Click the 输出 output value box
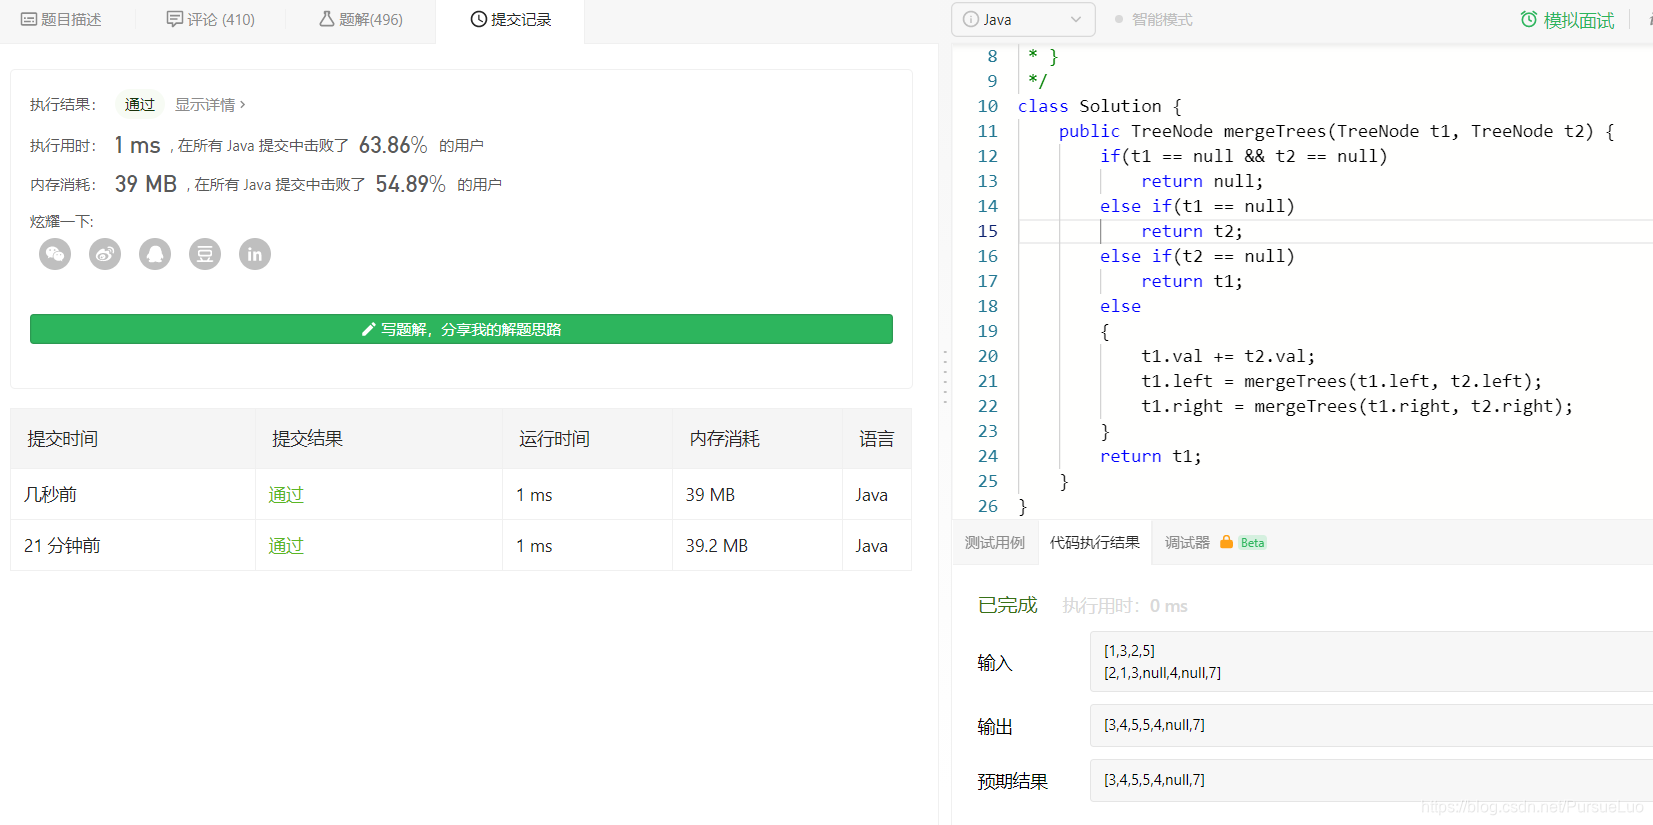 pyautogui.click(x=1371, y=725)
